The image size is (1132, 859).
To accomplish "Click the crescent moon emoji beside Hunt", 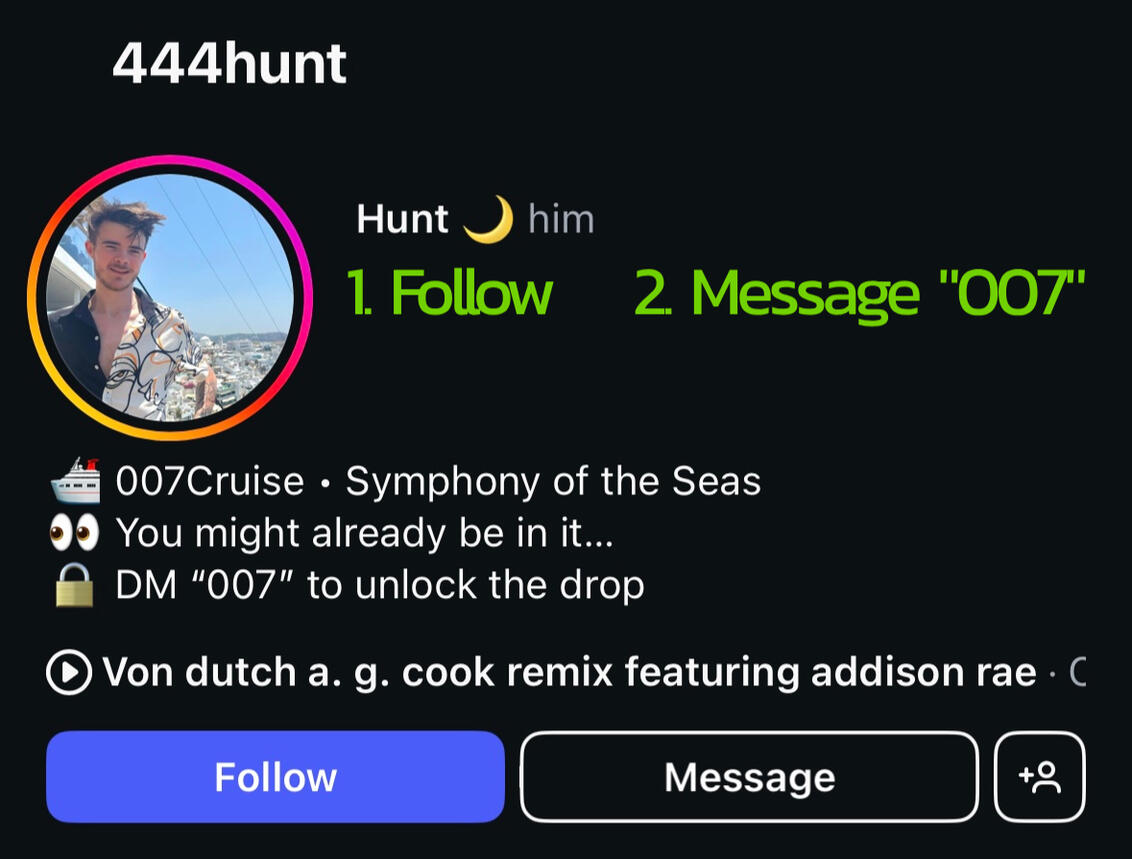I will coord(488,219).
